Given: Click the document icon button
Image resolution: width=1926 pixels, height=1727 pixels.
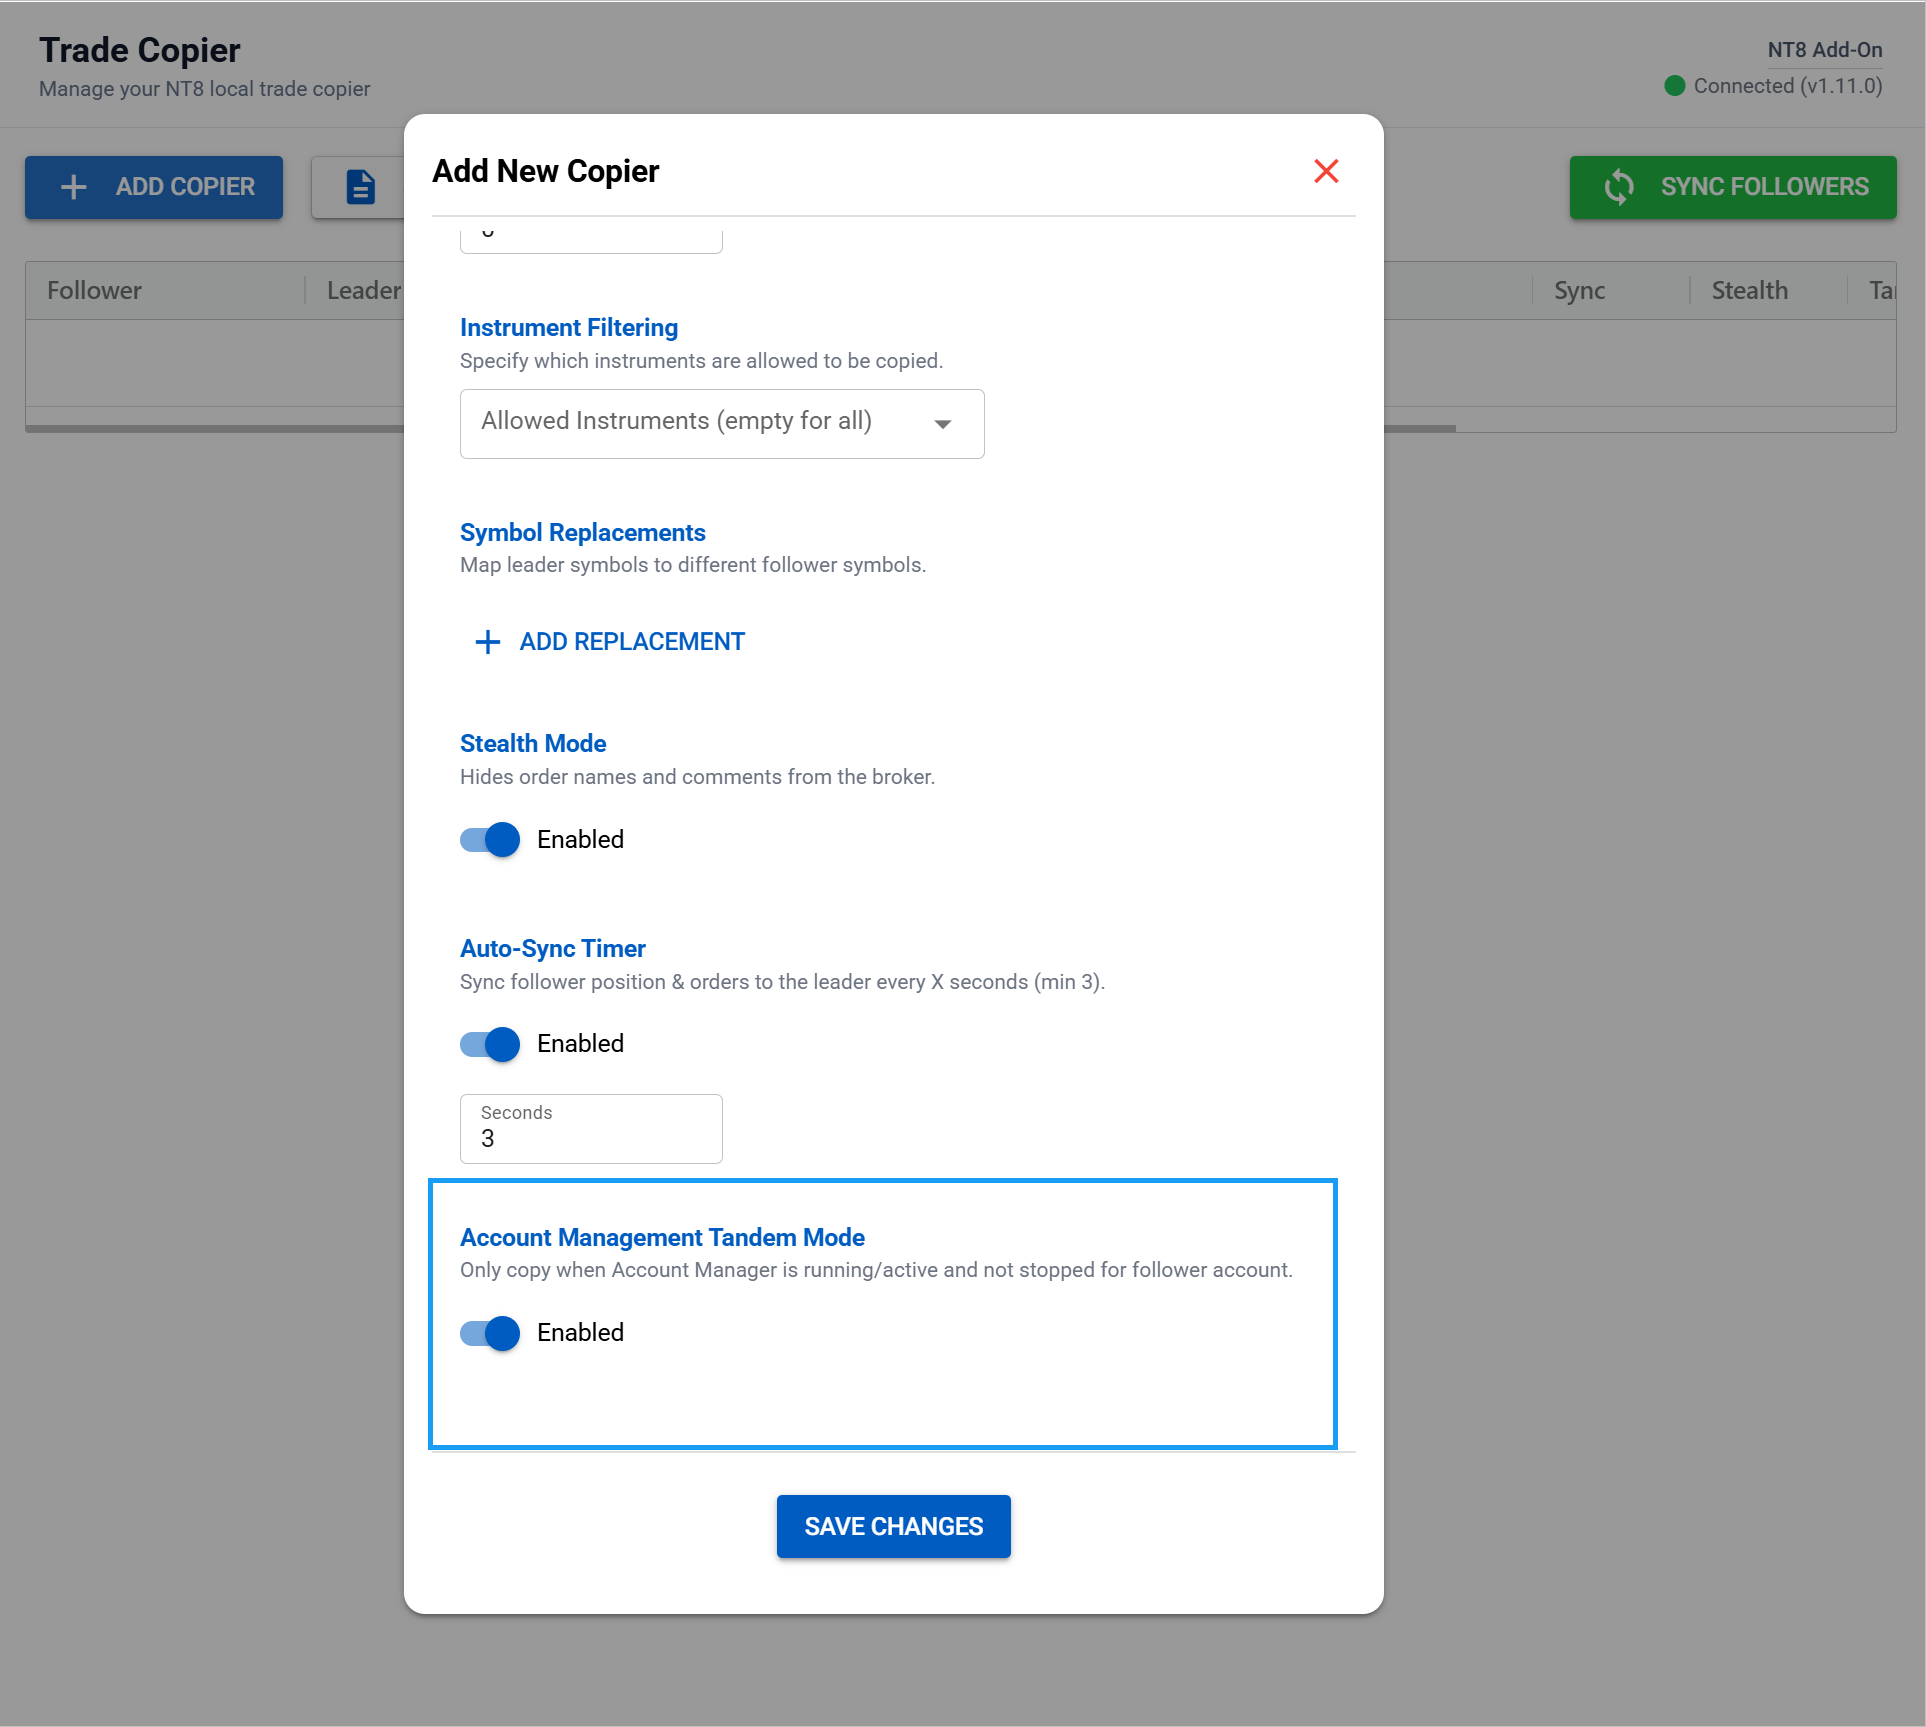Looking at the screenshot, I should [360, 187].
